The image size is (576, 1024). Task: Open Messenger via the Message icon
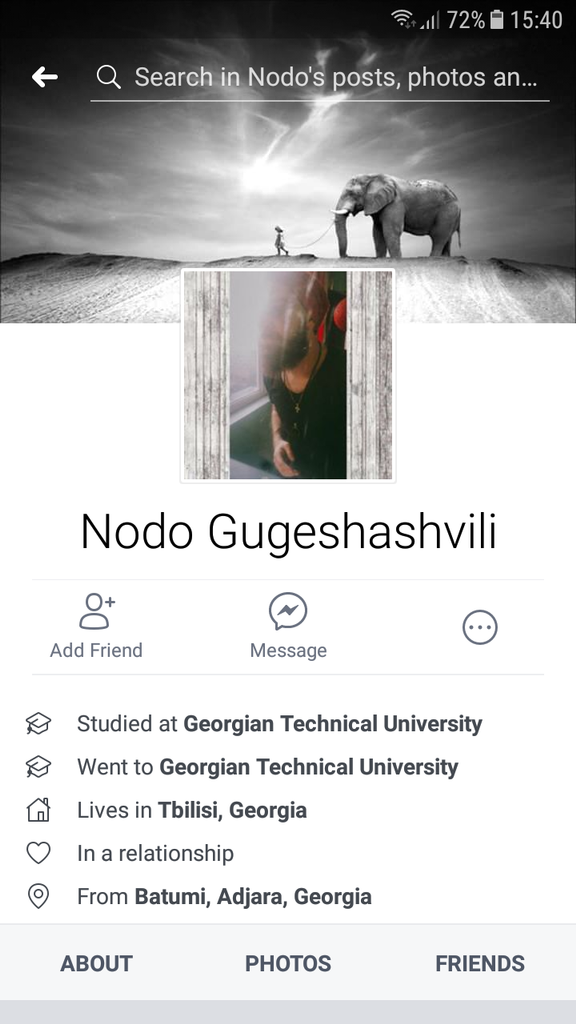click(x=288, y=611)
